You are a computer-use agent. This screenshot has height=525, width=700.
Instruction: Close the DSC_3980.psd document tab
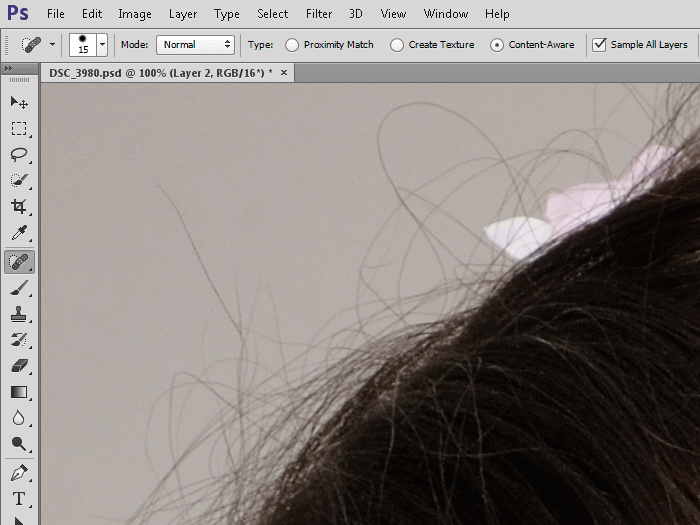(x=284, y=73)
